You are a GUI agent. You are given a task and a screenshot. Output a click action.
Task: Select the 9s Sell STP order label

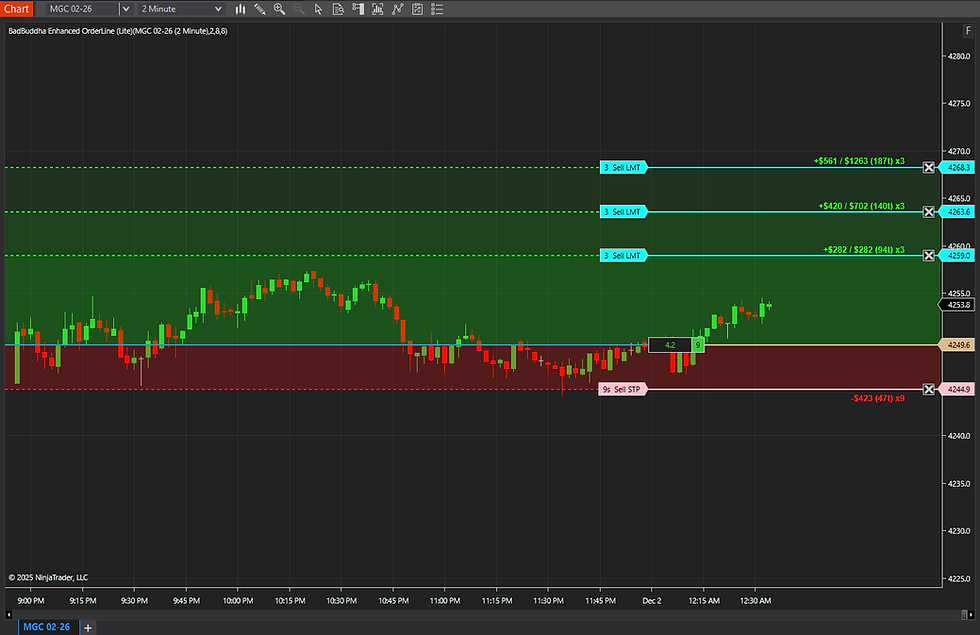[x=622, y=389]
